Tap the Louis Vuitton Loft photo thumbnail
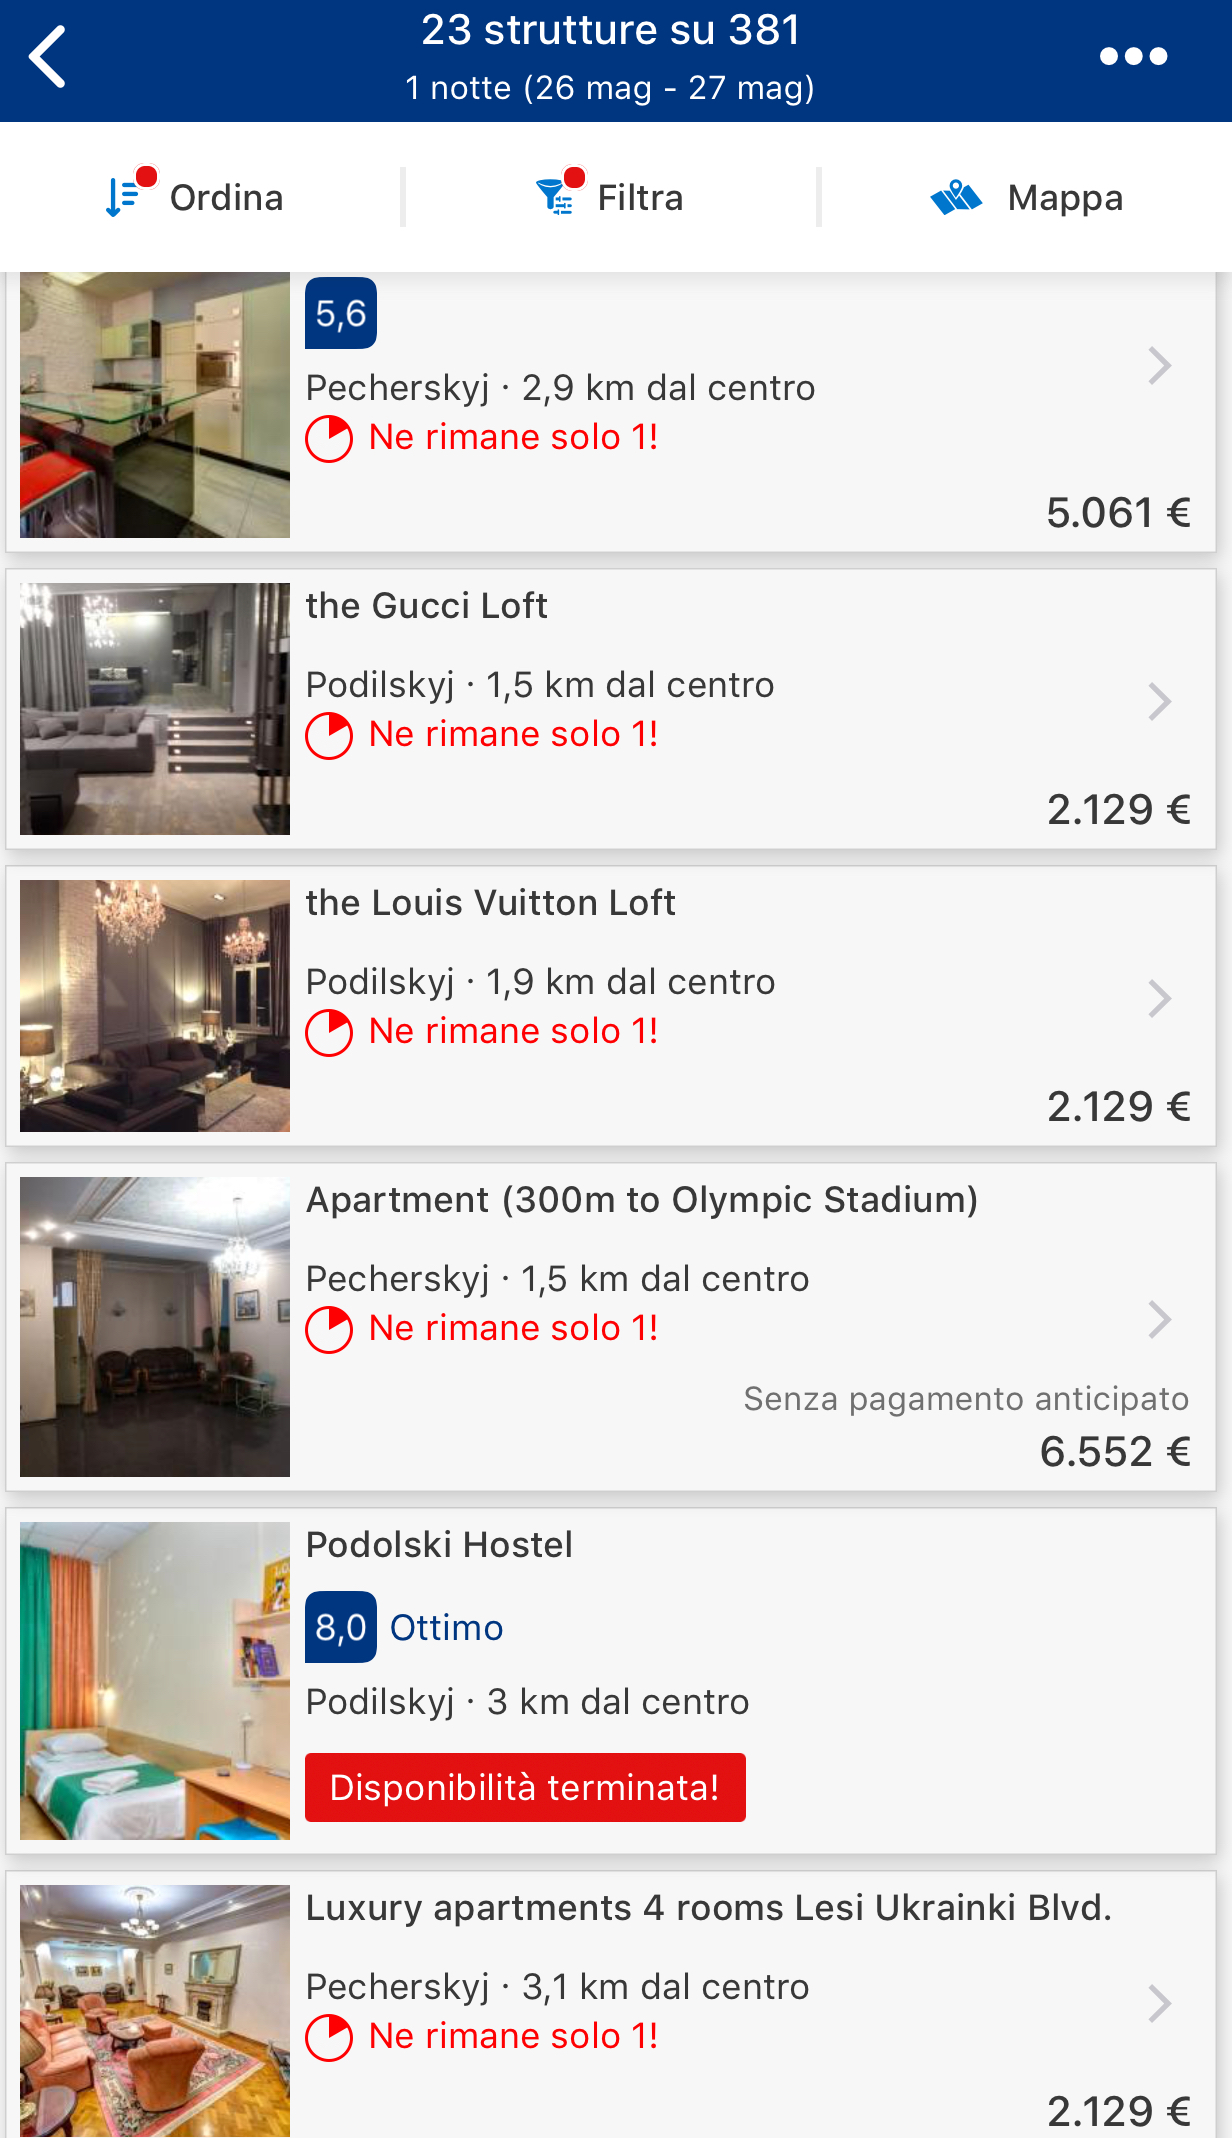Image resolution: width=1232 pixels, height=2138 pixels. [x=155, y=1006]
